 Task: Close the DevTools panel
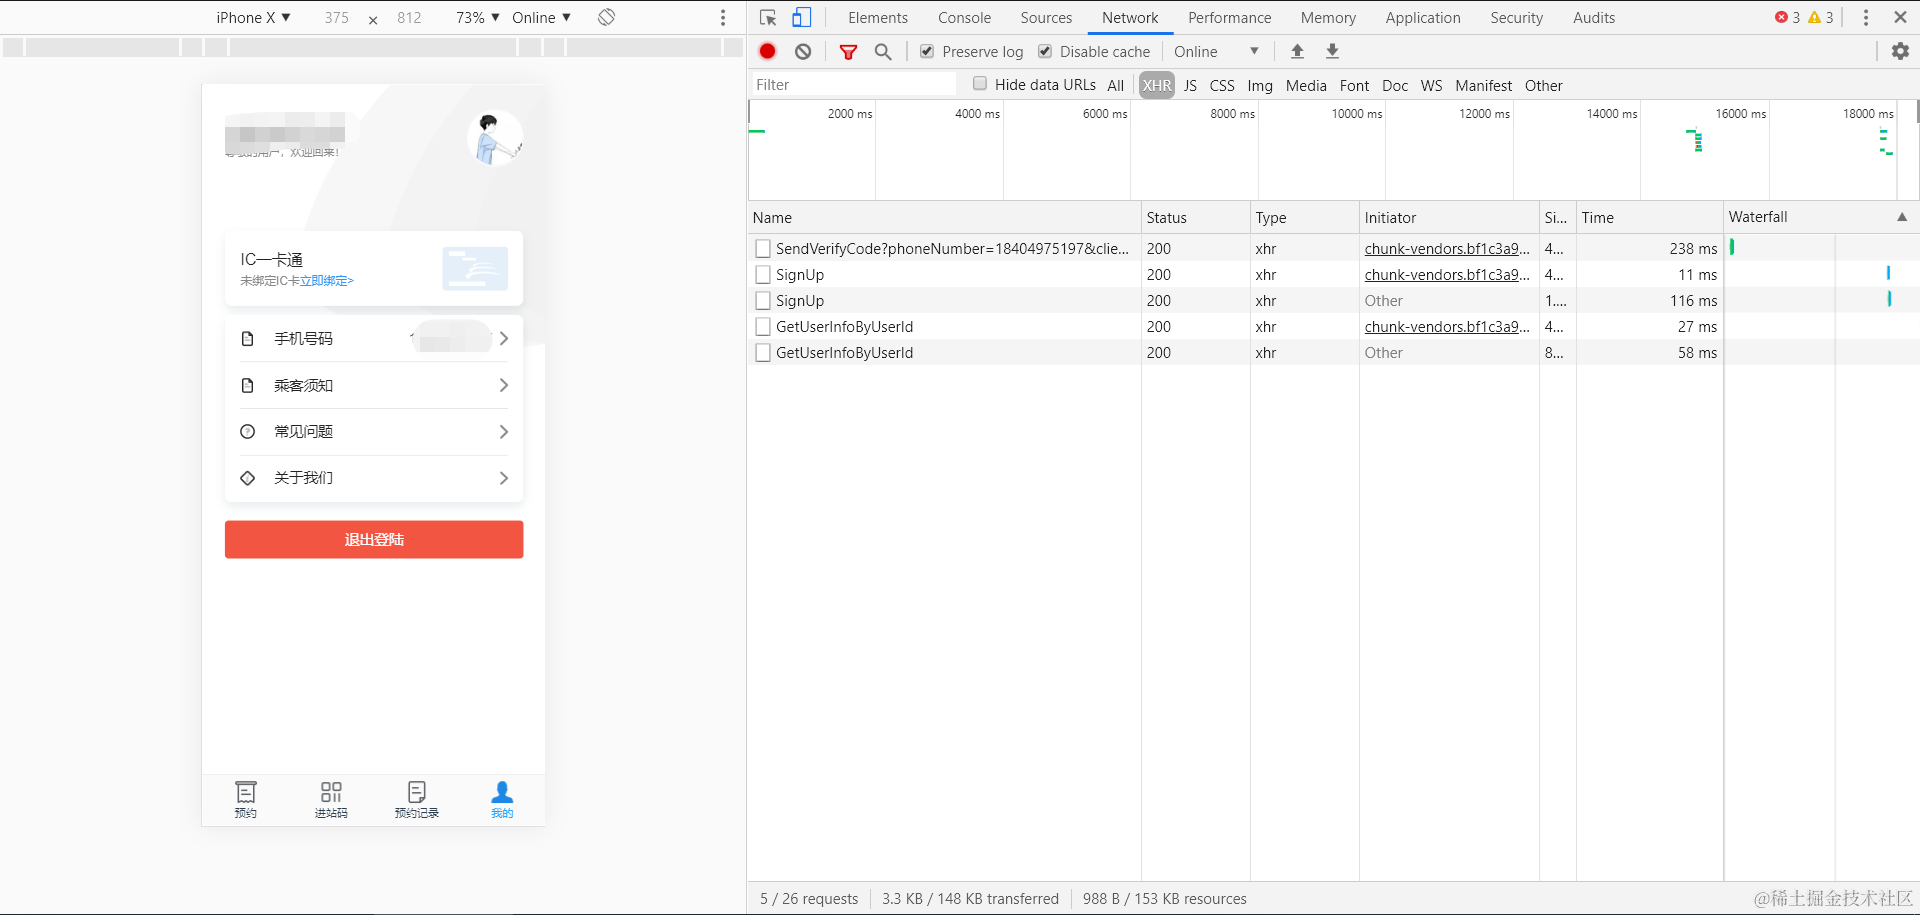(1900, 17)
